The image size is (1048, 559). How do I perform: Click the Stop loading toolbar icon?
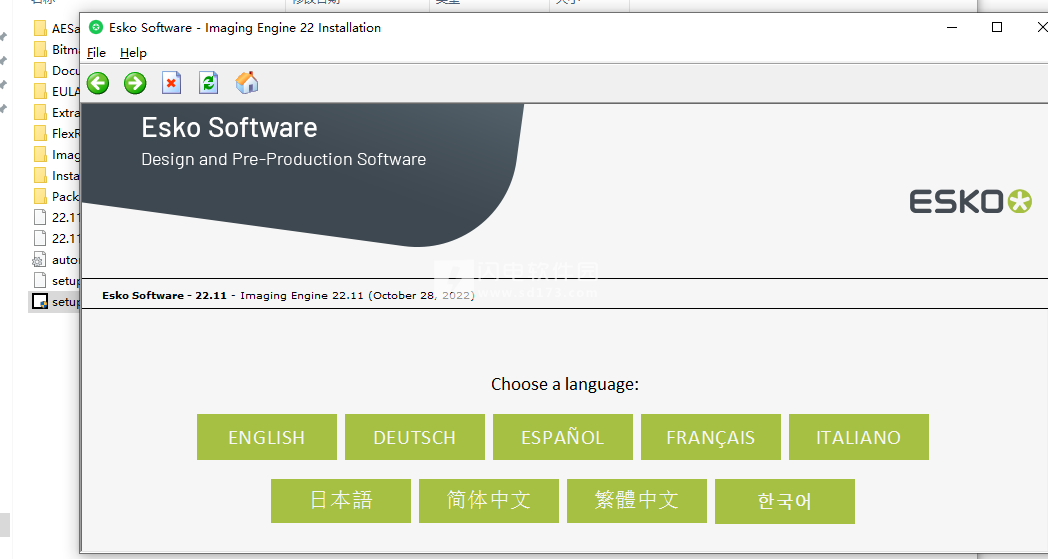click(x=172, y=83)
